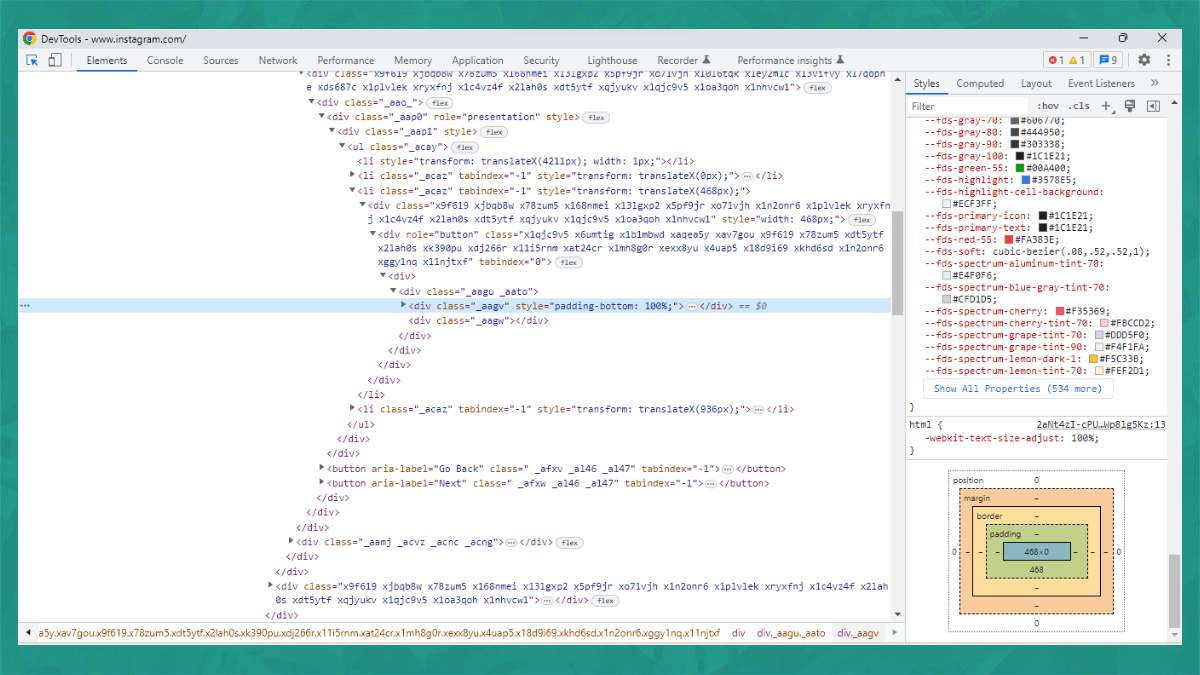
Task: Toggle the .cls element classes panel
Action: click(1079, 106)
